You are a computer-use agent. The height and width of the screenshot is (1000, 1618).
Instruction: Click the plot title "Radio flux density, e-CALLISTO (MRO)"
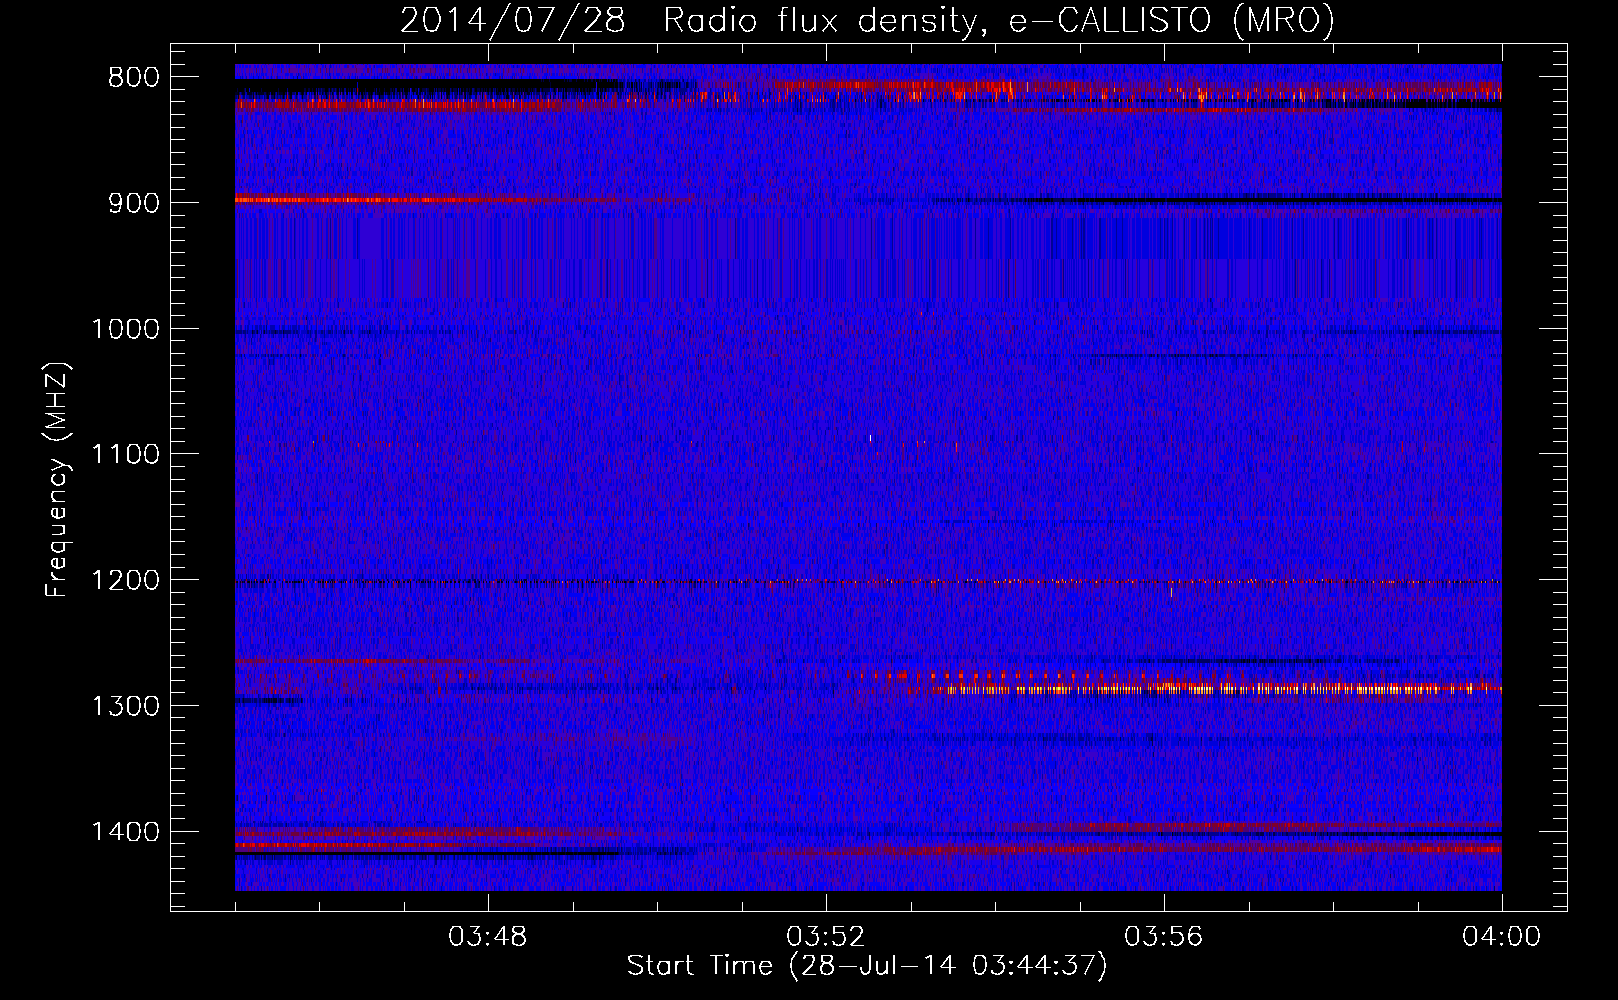coord(999,21)
